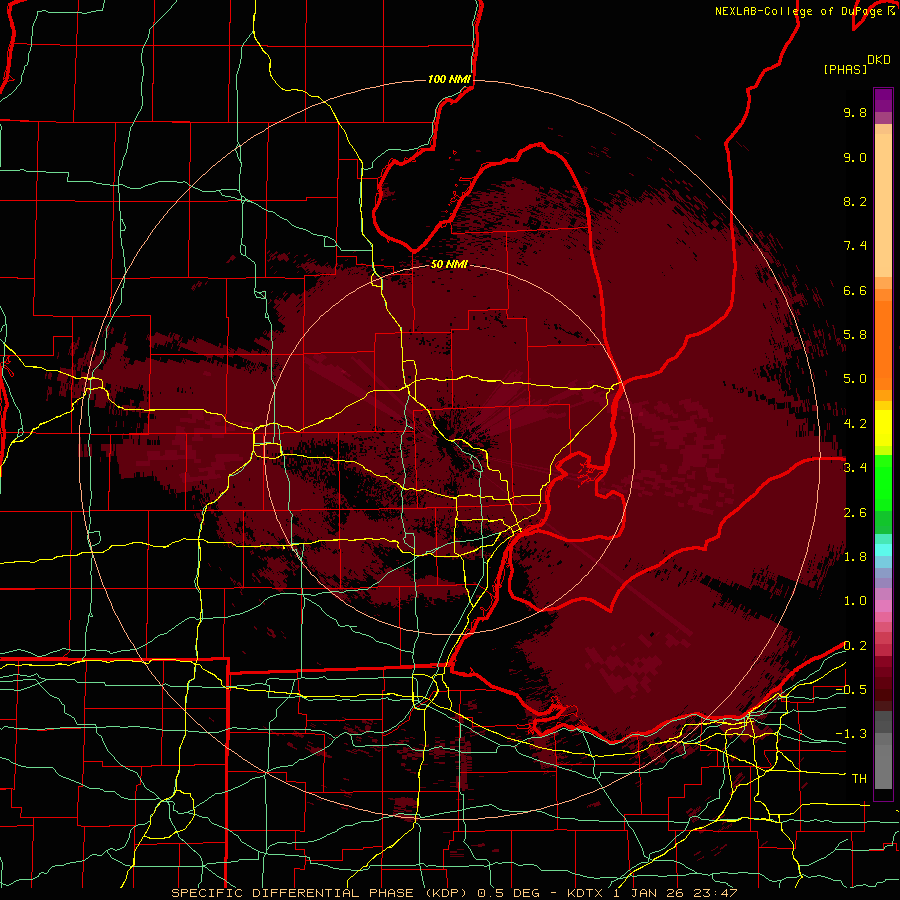Pick the pink color bar segment
Viewport: 900px width, 900px height.
pyautogui.click(x=883, y=606)
